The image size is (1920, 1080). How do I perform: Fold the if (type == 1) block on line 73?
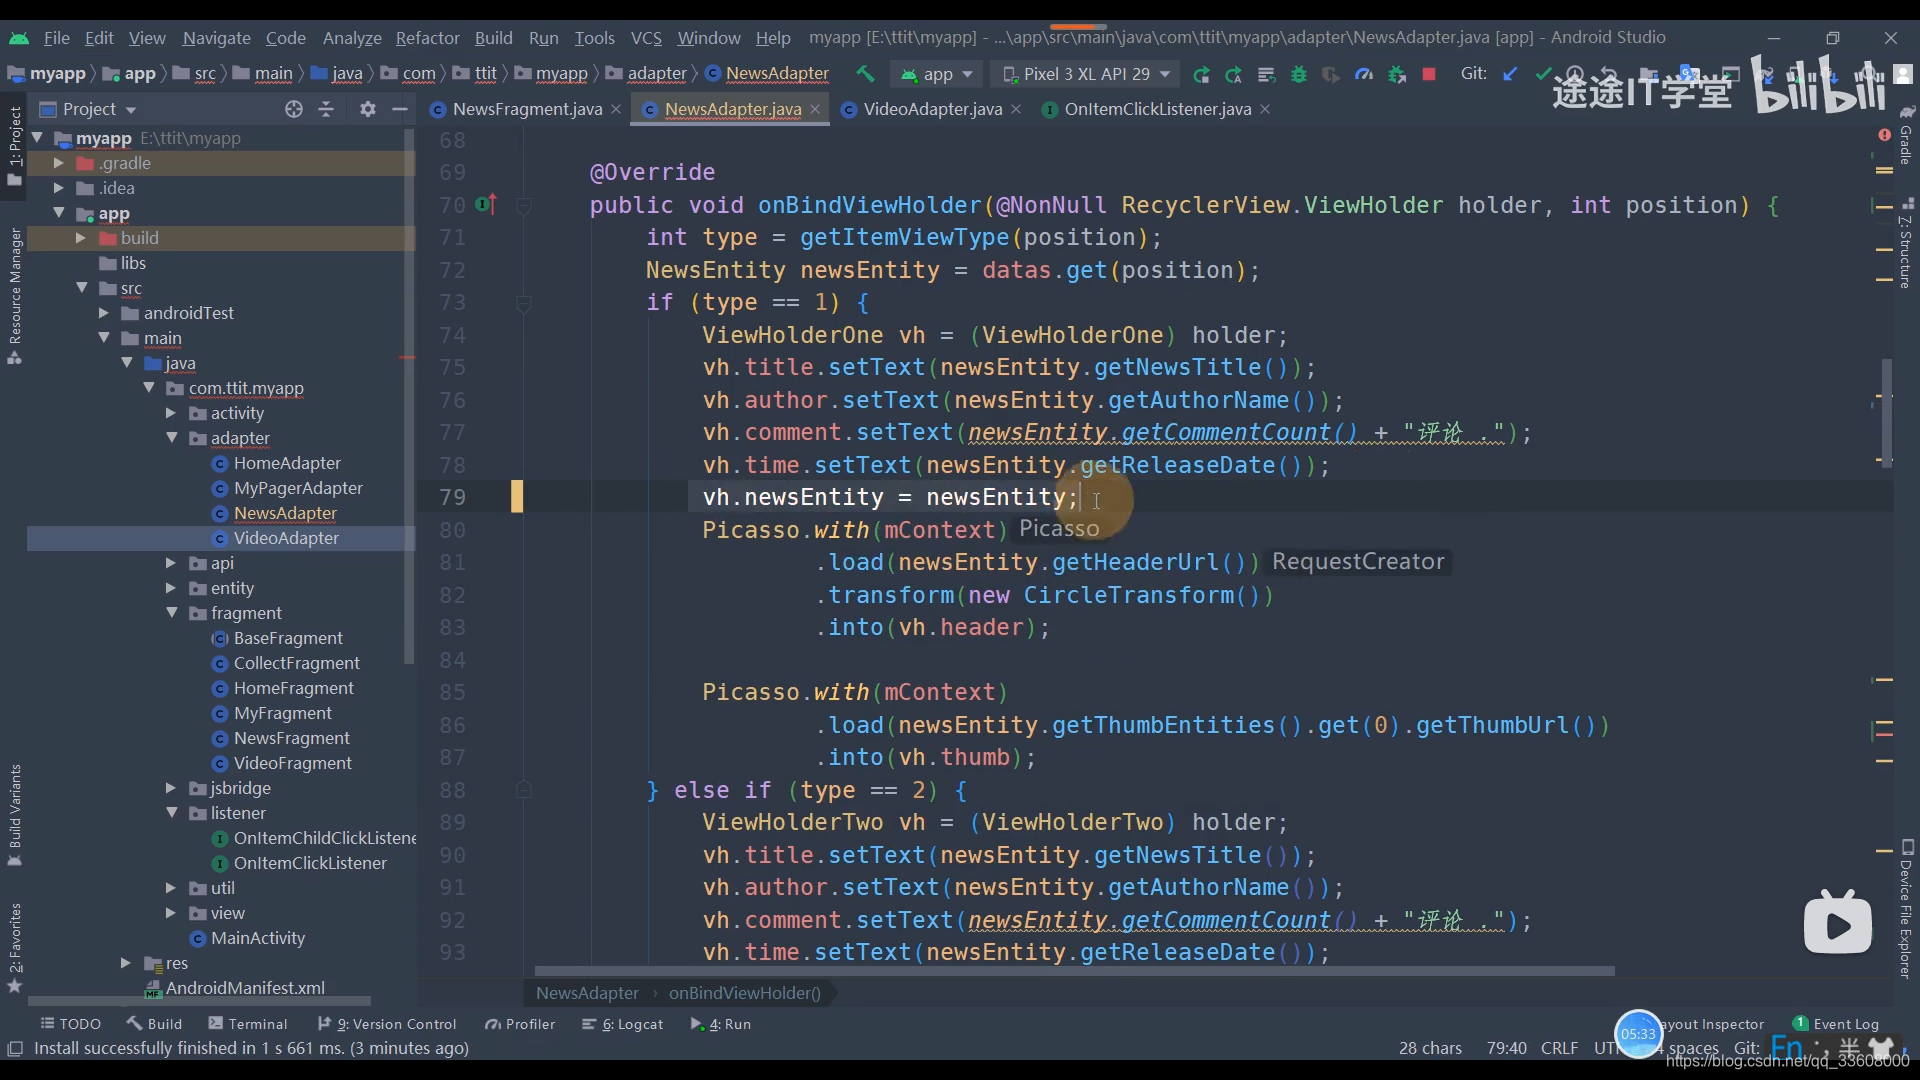point(523,302)
